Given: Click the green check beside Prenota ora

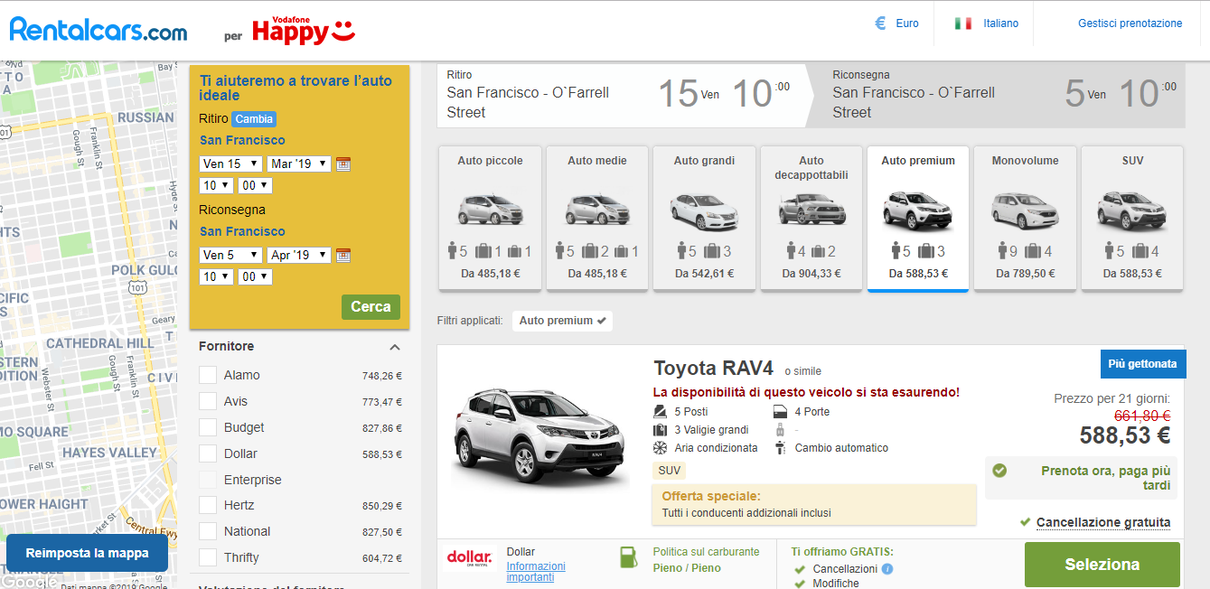Looking at the screenshot, I should [x=999, y=470].
